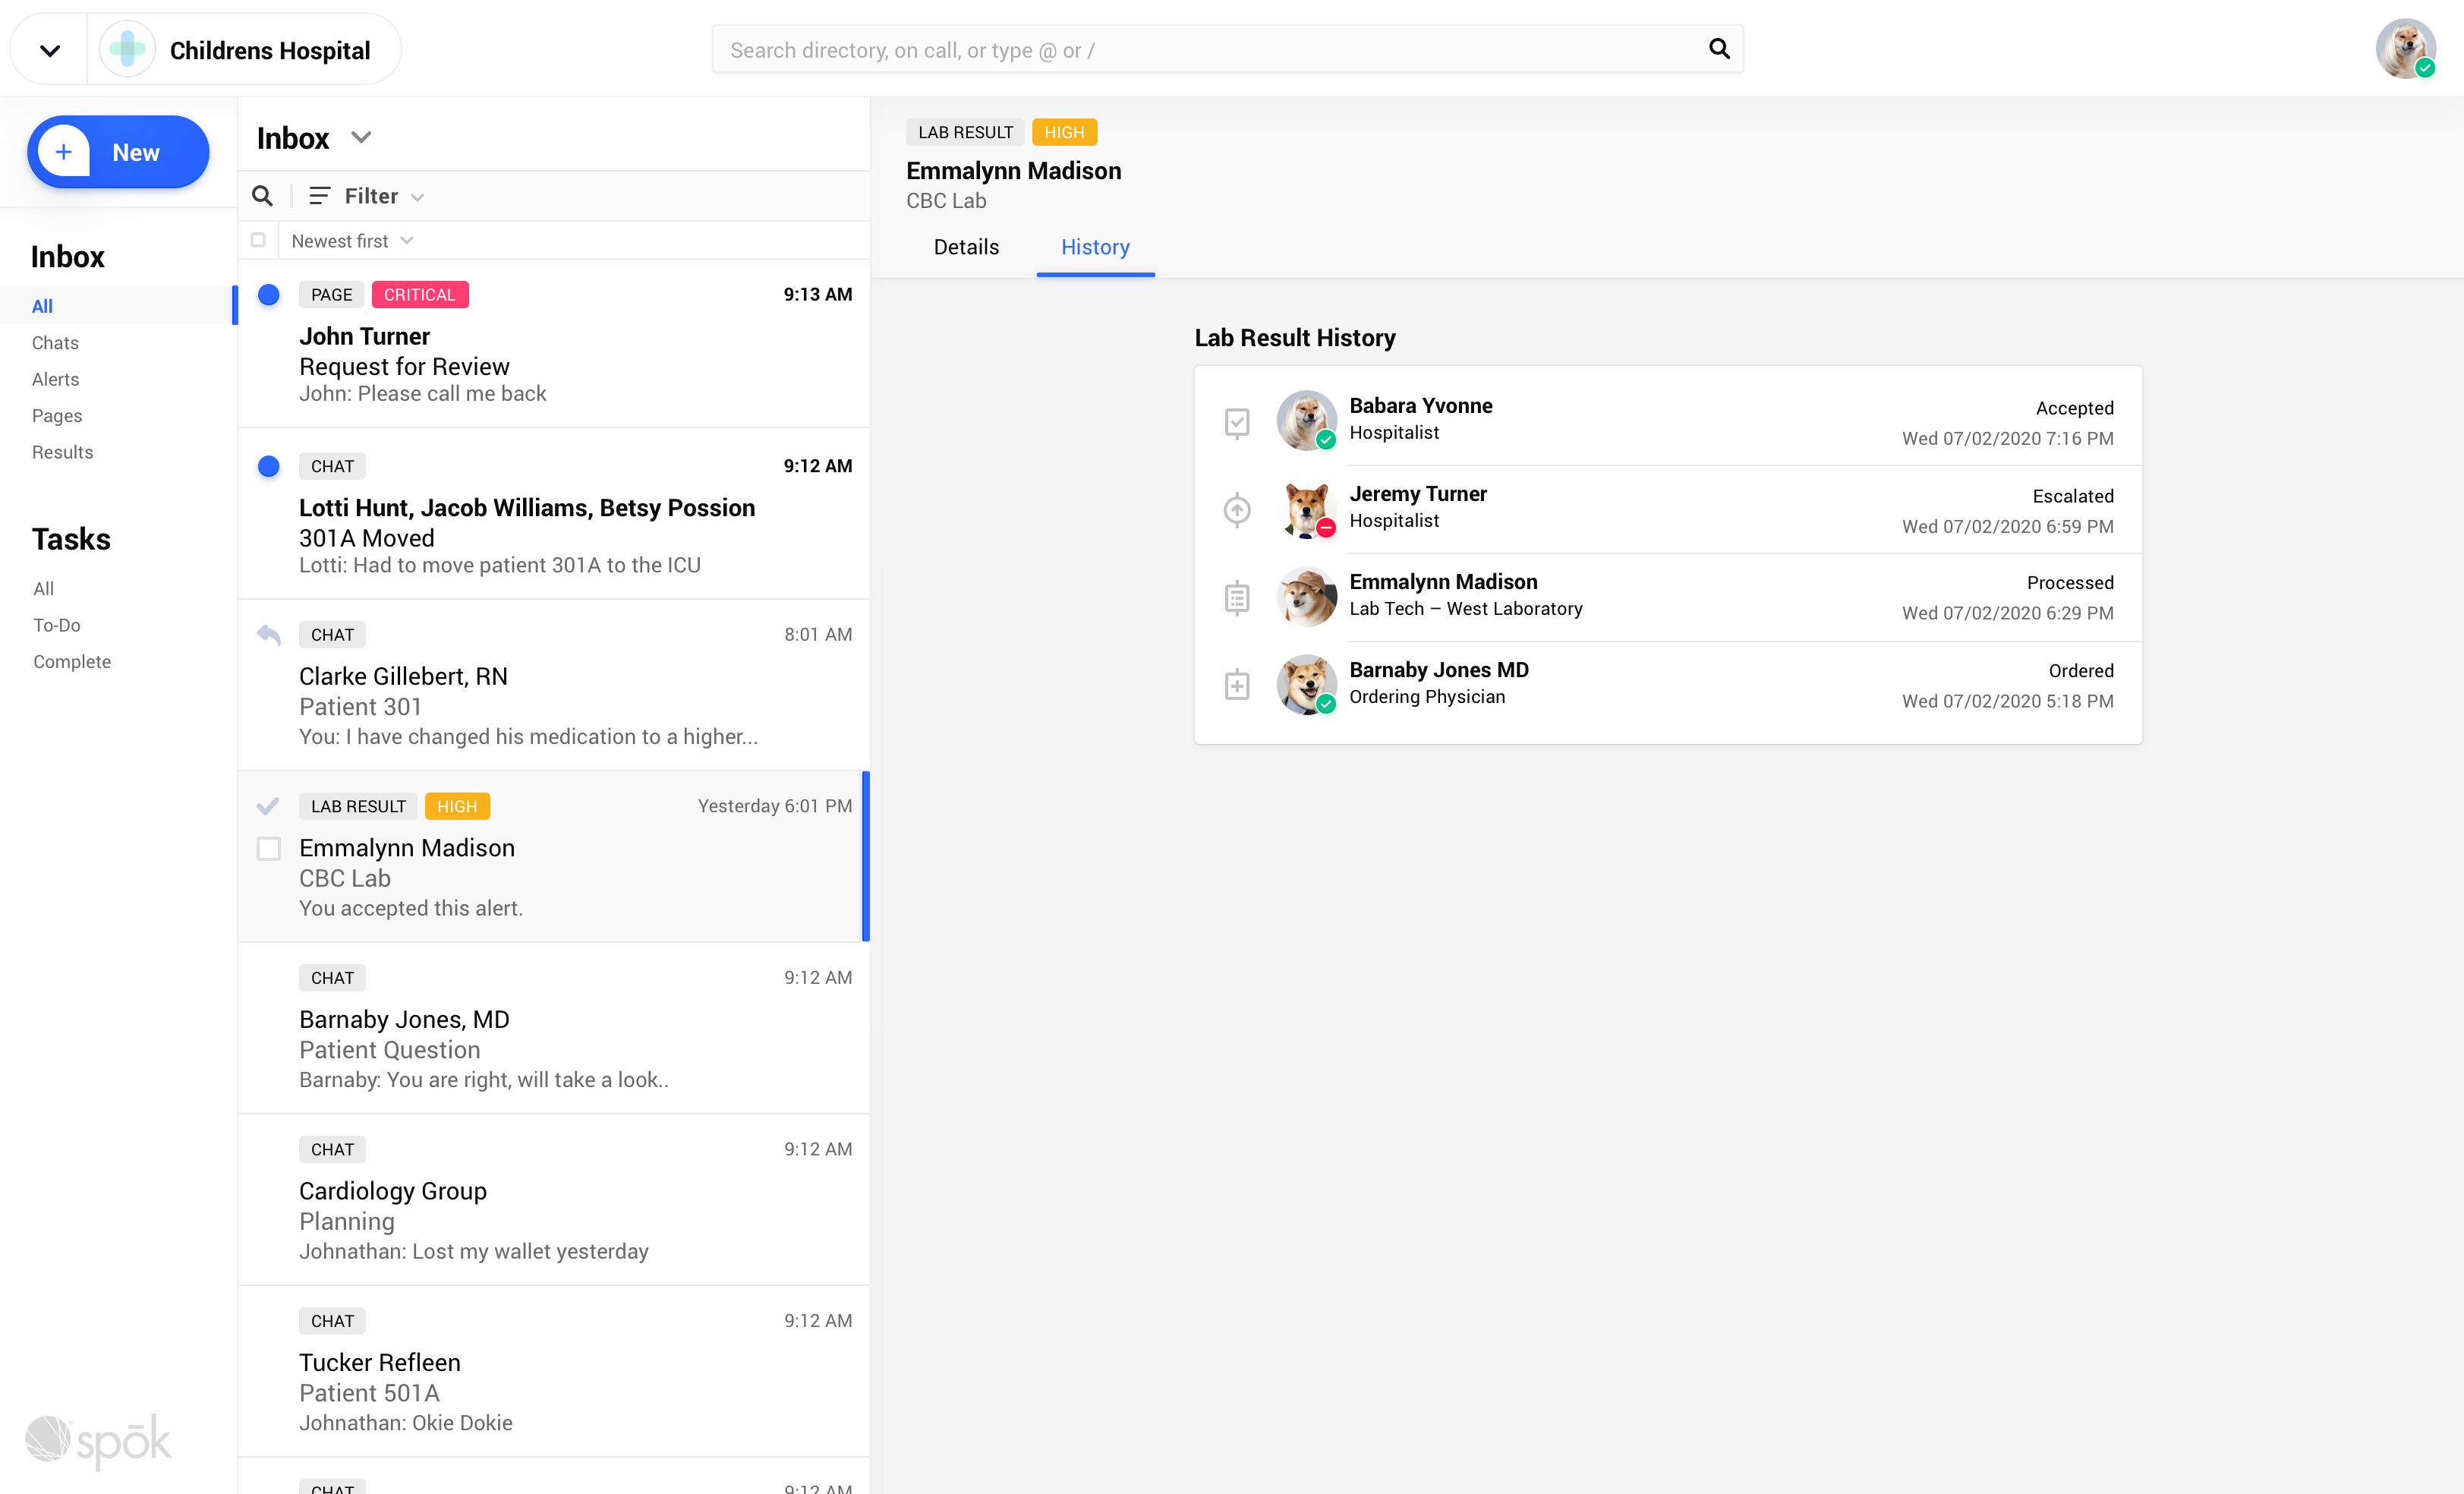Open John Turner Request for Review page

[x=554, y=343]
